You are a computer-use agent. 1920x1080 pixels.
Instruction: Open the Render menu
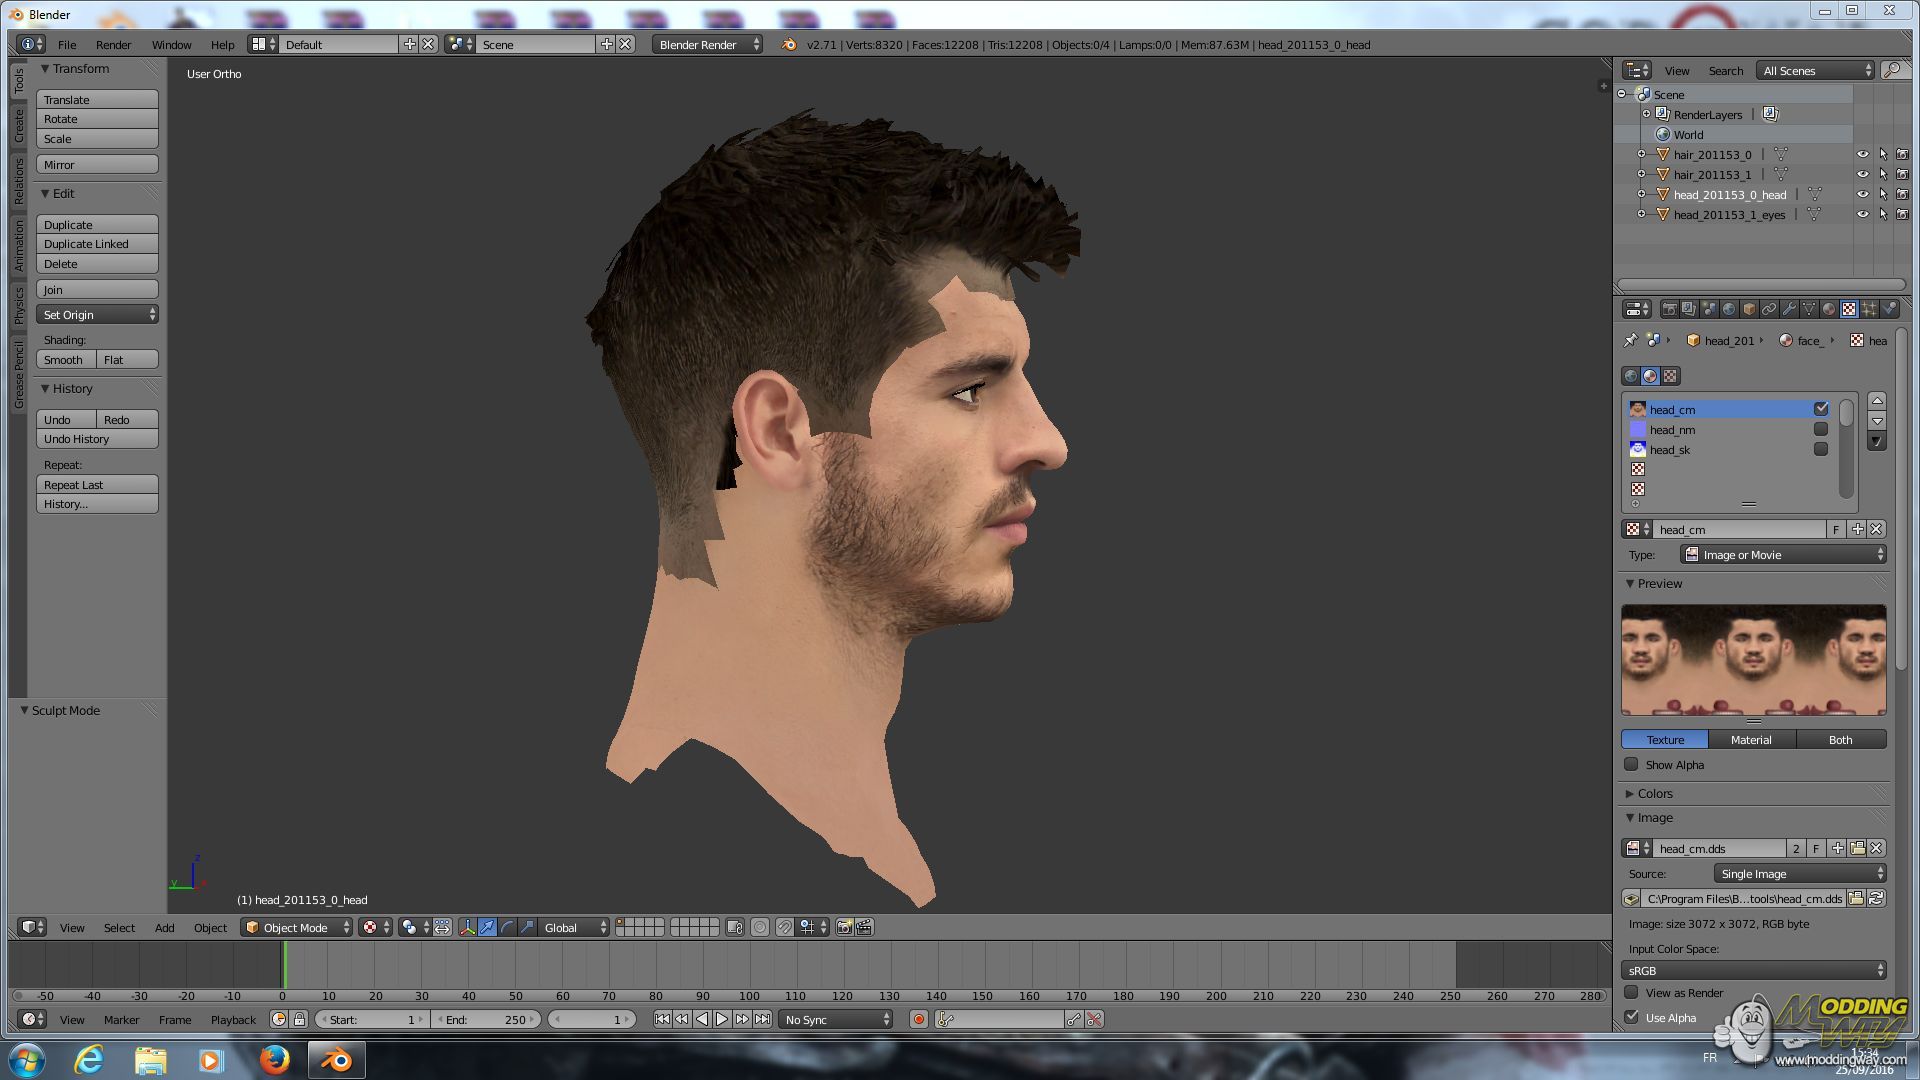pyautogui.click(x=113, y=44)
